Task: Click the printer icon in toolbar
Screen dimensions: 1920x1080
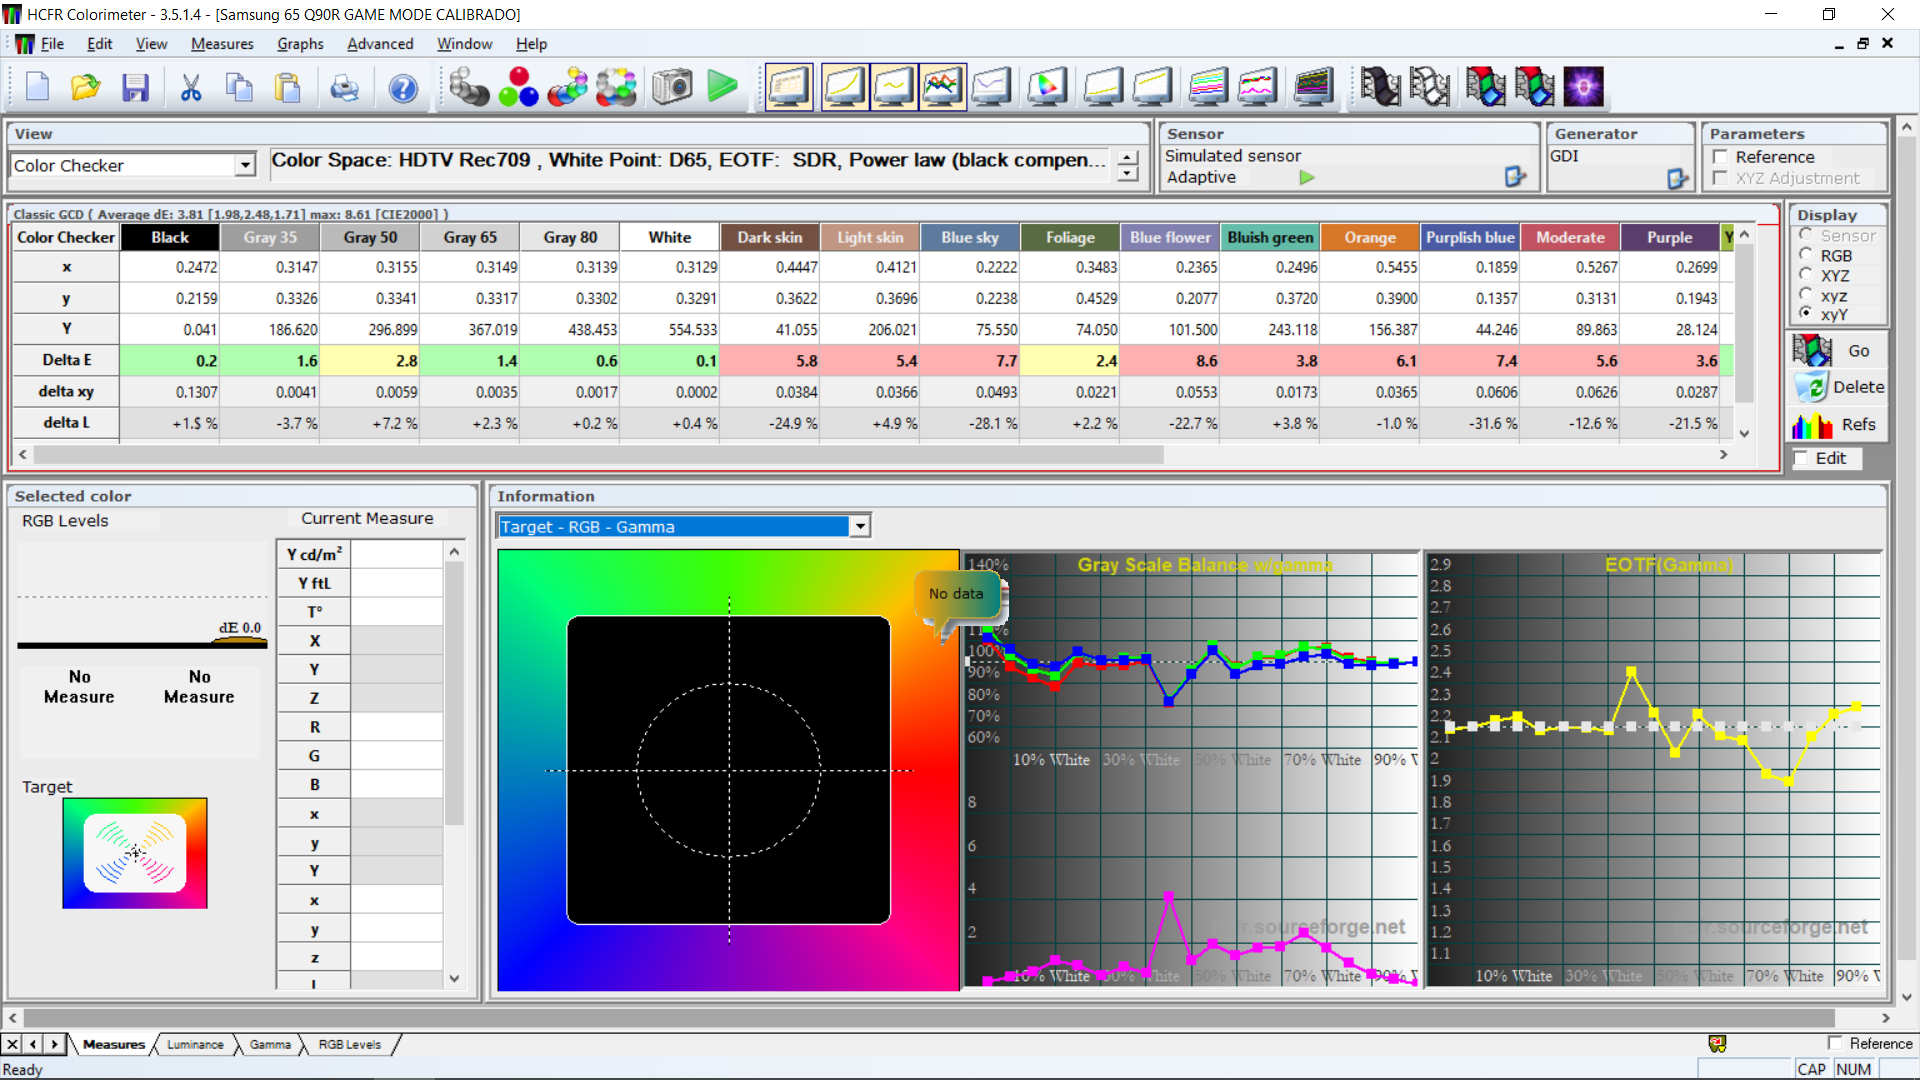Action: click(x=344, y=88)
